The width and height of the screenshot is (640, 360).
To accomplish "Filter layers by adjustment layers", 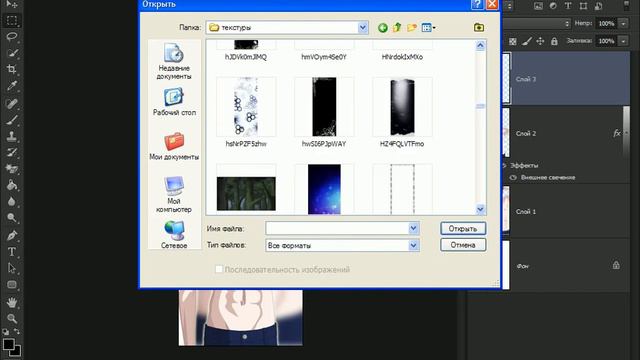I will [553, 6].
